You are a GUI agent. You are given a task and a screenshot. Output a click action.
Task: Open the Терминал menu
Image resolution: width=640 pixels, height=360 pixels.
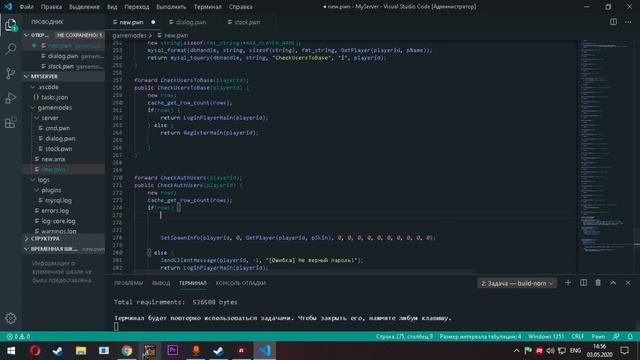(x=208, y=7)
